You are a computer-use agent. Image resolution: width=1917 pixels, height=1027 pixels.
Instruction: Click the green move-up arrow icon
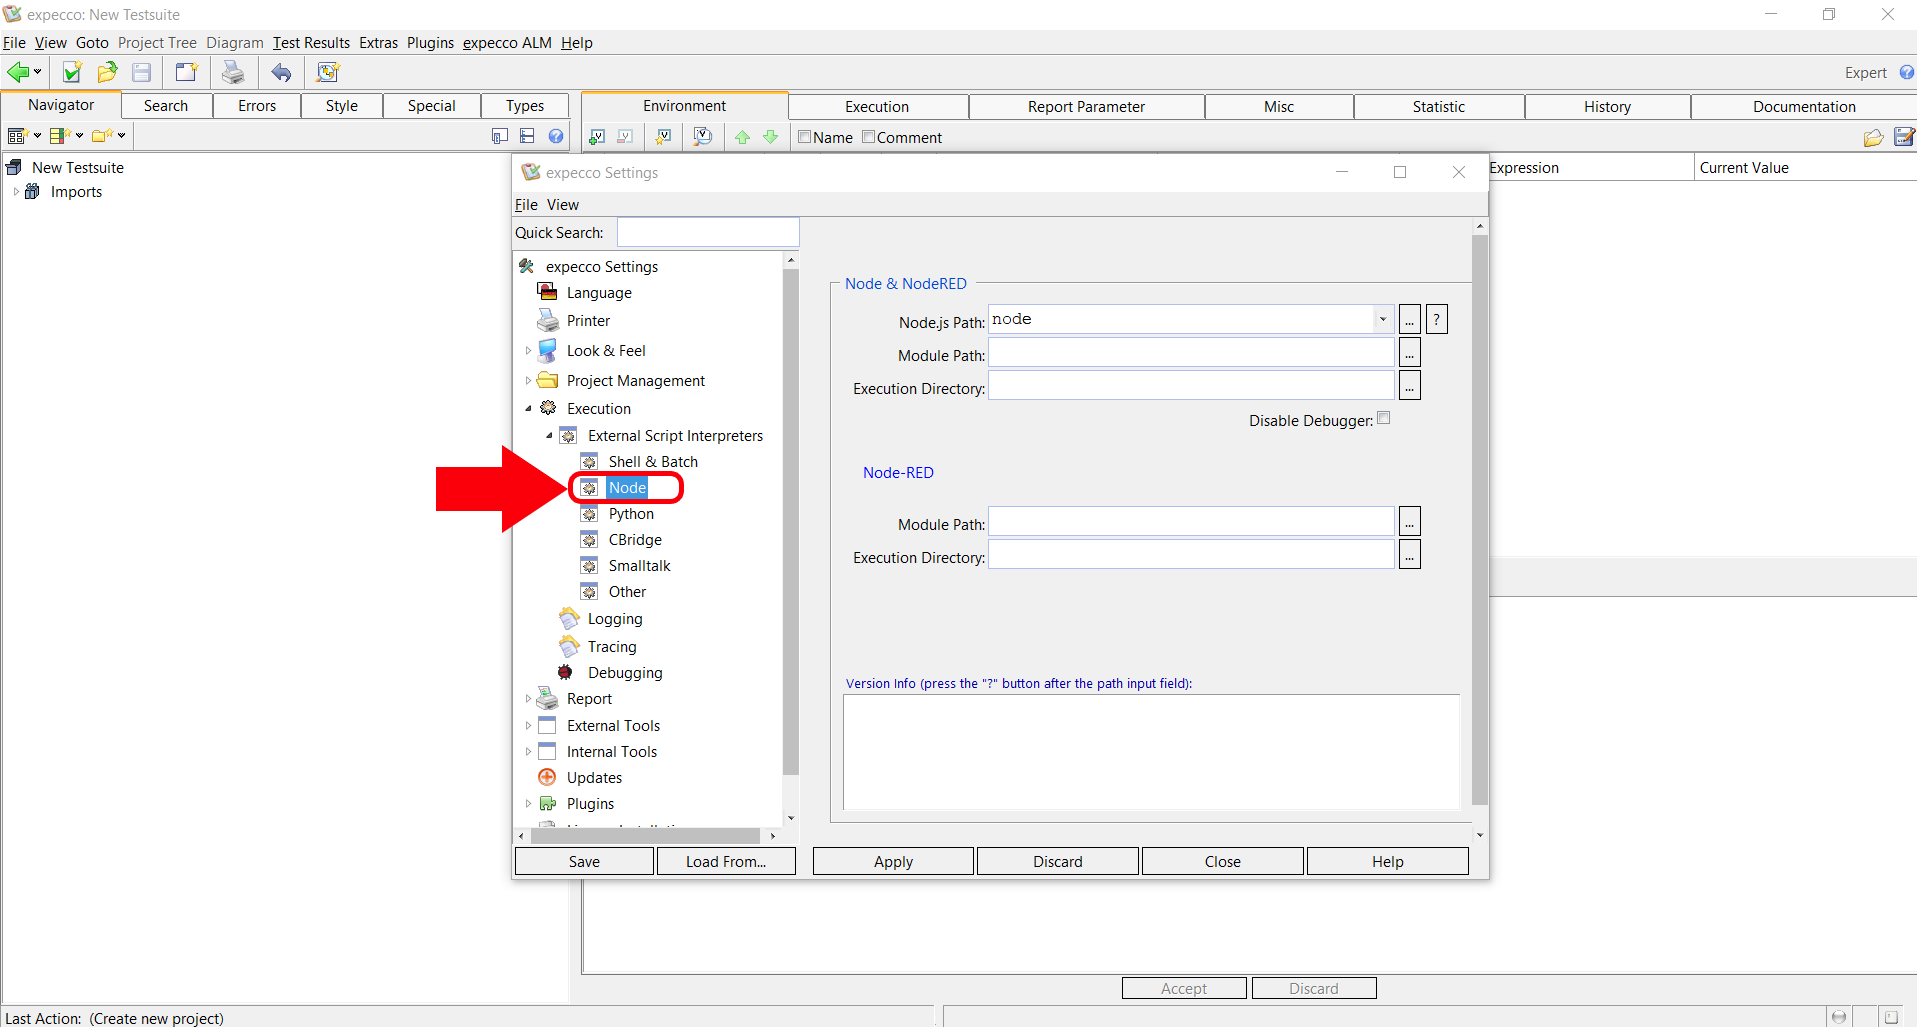(742, 137)
